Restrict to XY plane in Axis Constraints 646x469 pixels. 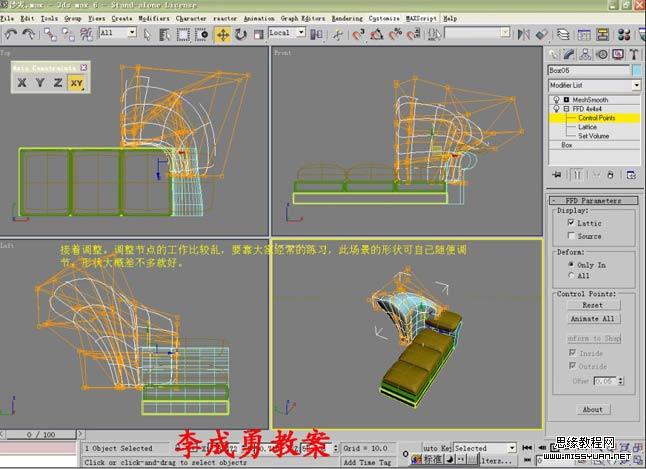(x=77, y=83)
